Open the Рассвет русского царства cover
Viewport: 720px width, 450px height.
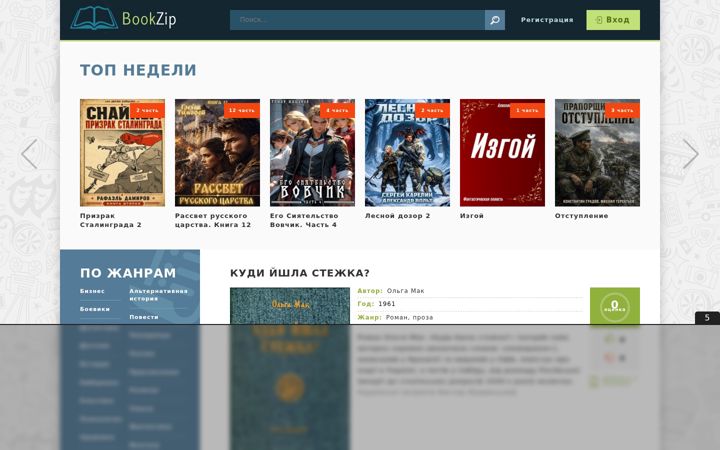point(217,152)
